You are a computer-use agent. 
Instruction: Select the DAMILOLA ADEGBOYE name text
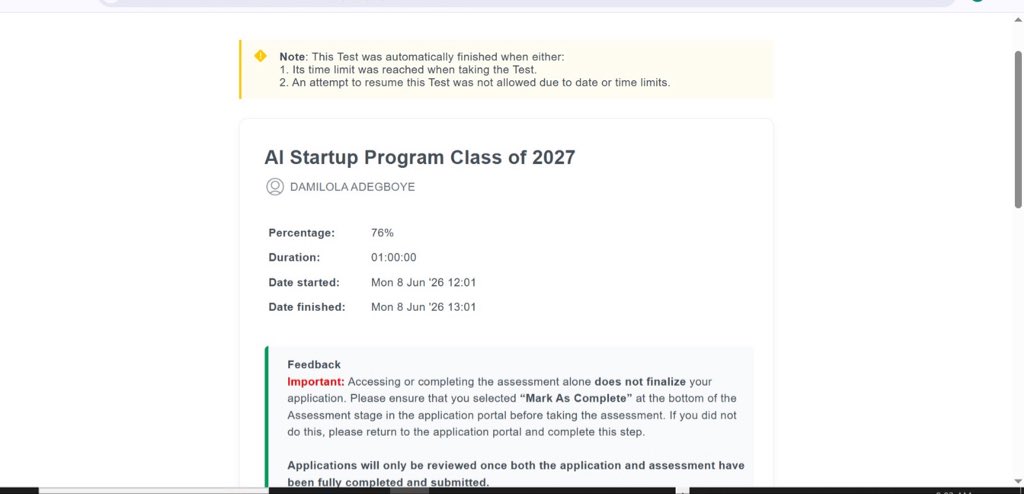click(x=352, y=187)
